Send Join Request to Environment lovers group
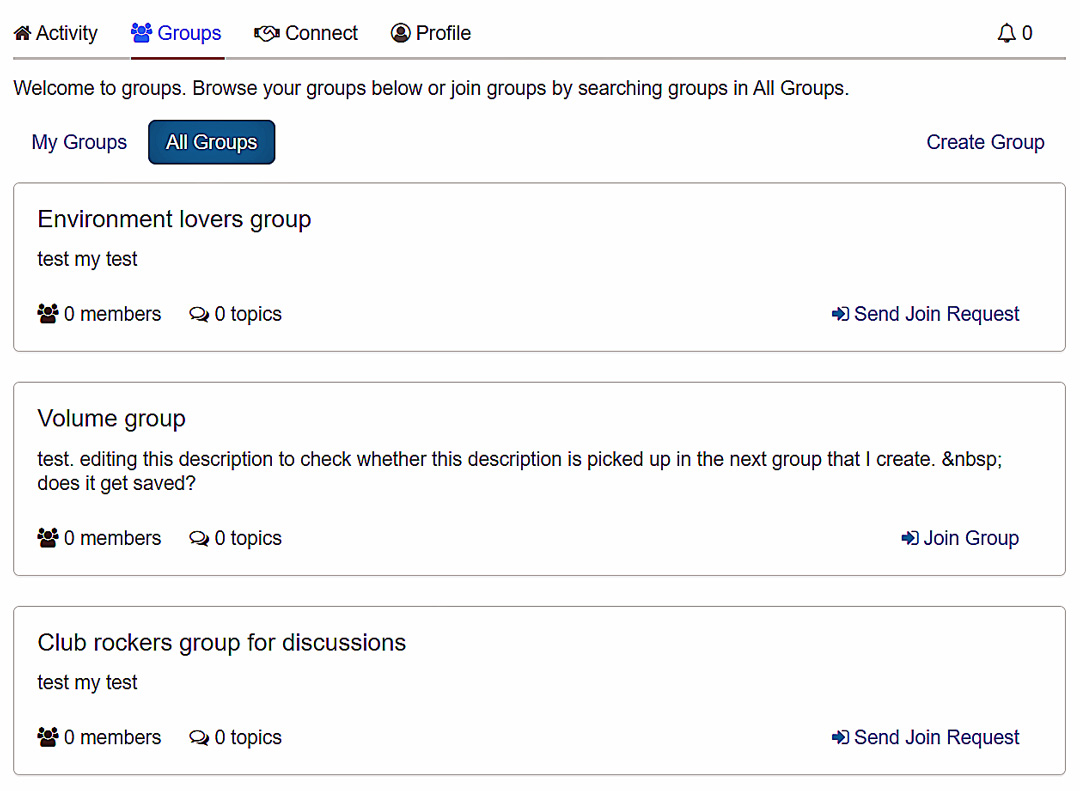 936,314
